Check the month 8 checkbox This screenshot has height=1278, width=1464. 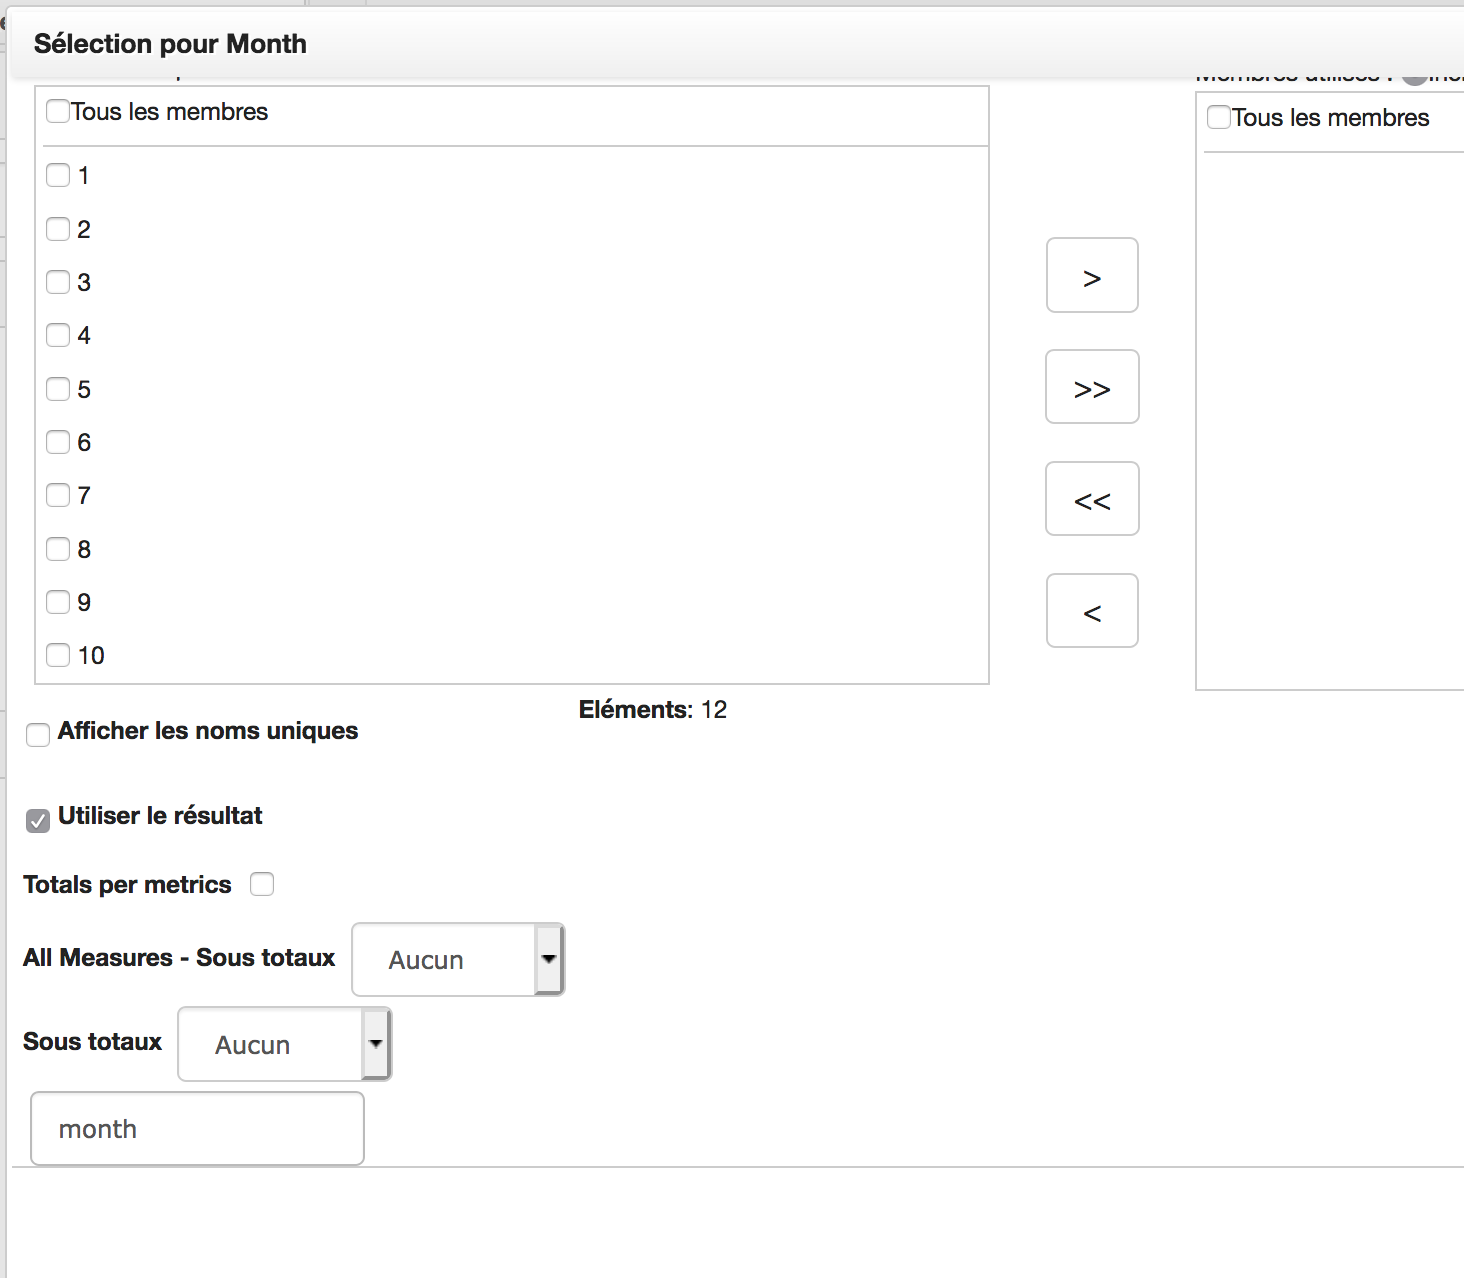tap(57, 548)
